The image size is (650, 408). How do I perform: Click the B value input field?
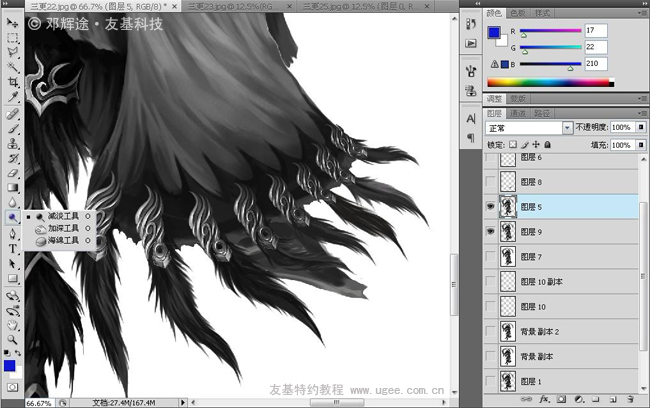[x=596, y=64]
